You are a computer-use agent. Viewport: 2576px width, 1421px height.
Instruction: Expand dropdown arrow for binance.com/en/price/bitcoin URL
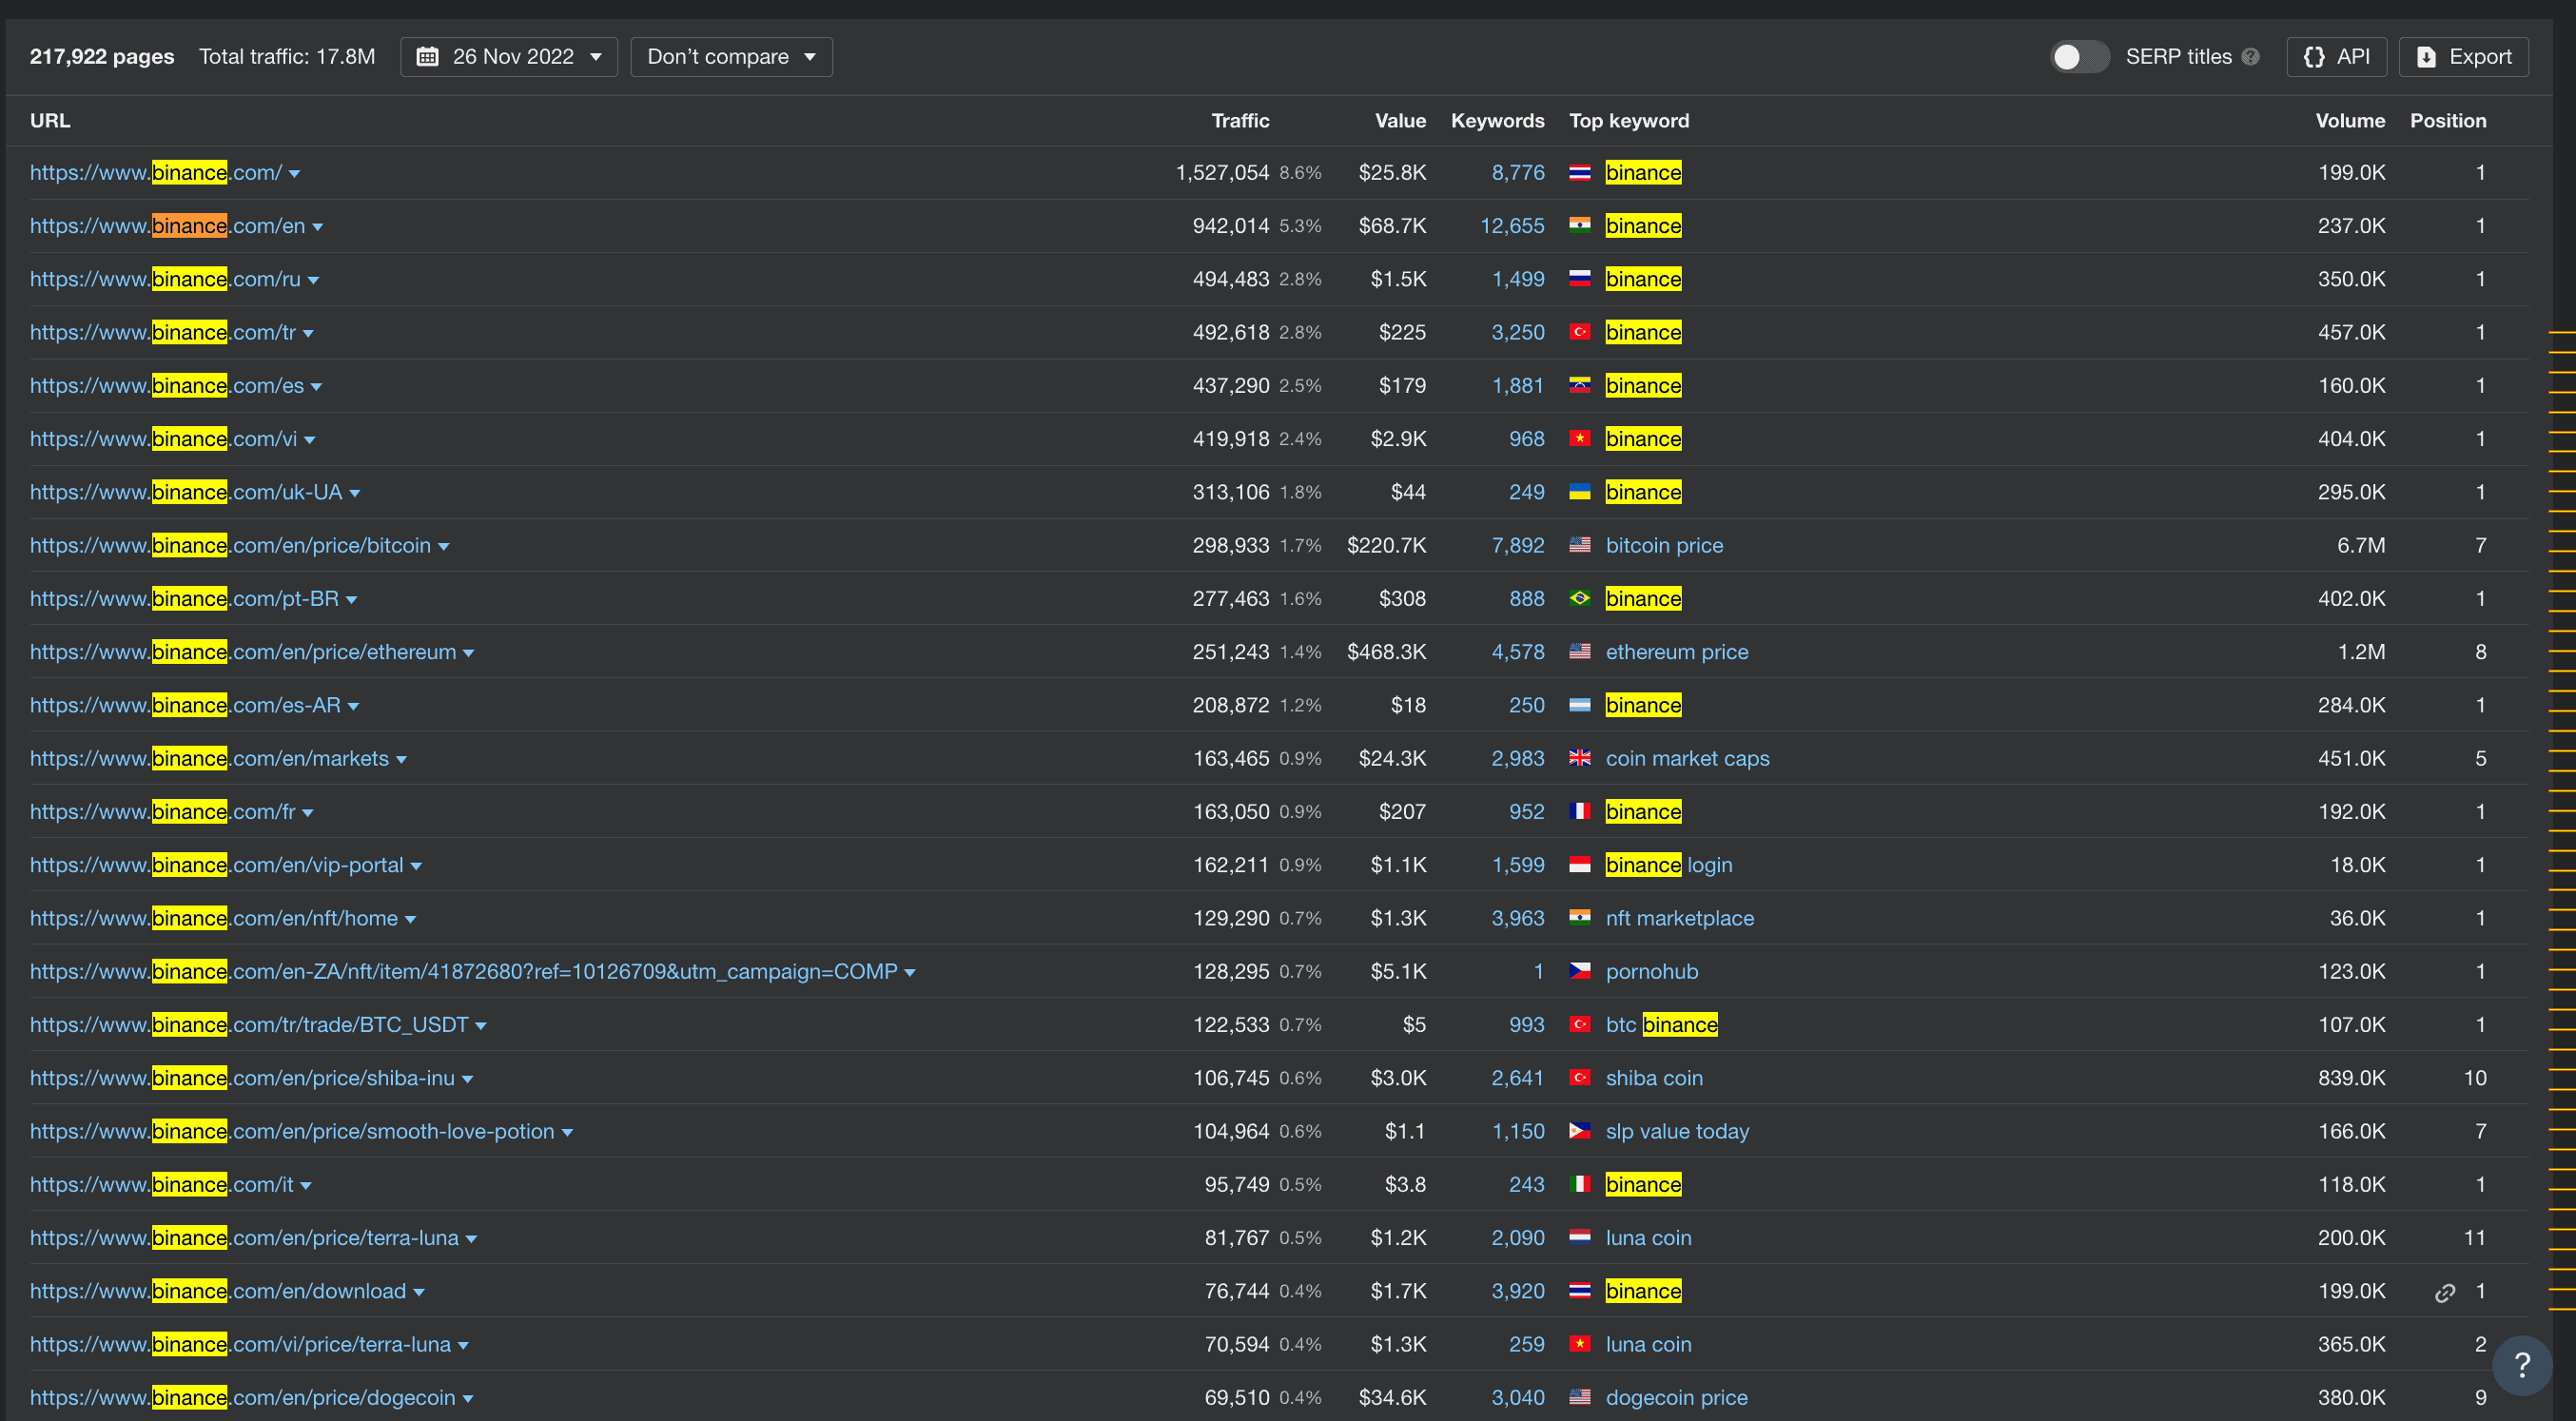point(443,547)
